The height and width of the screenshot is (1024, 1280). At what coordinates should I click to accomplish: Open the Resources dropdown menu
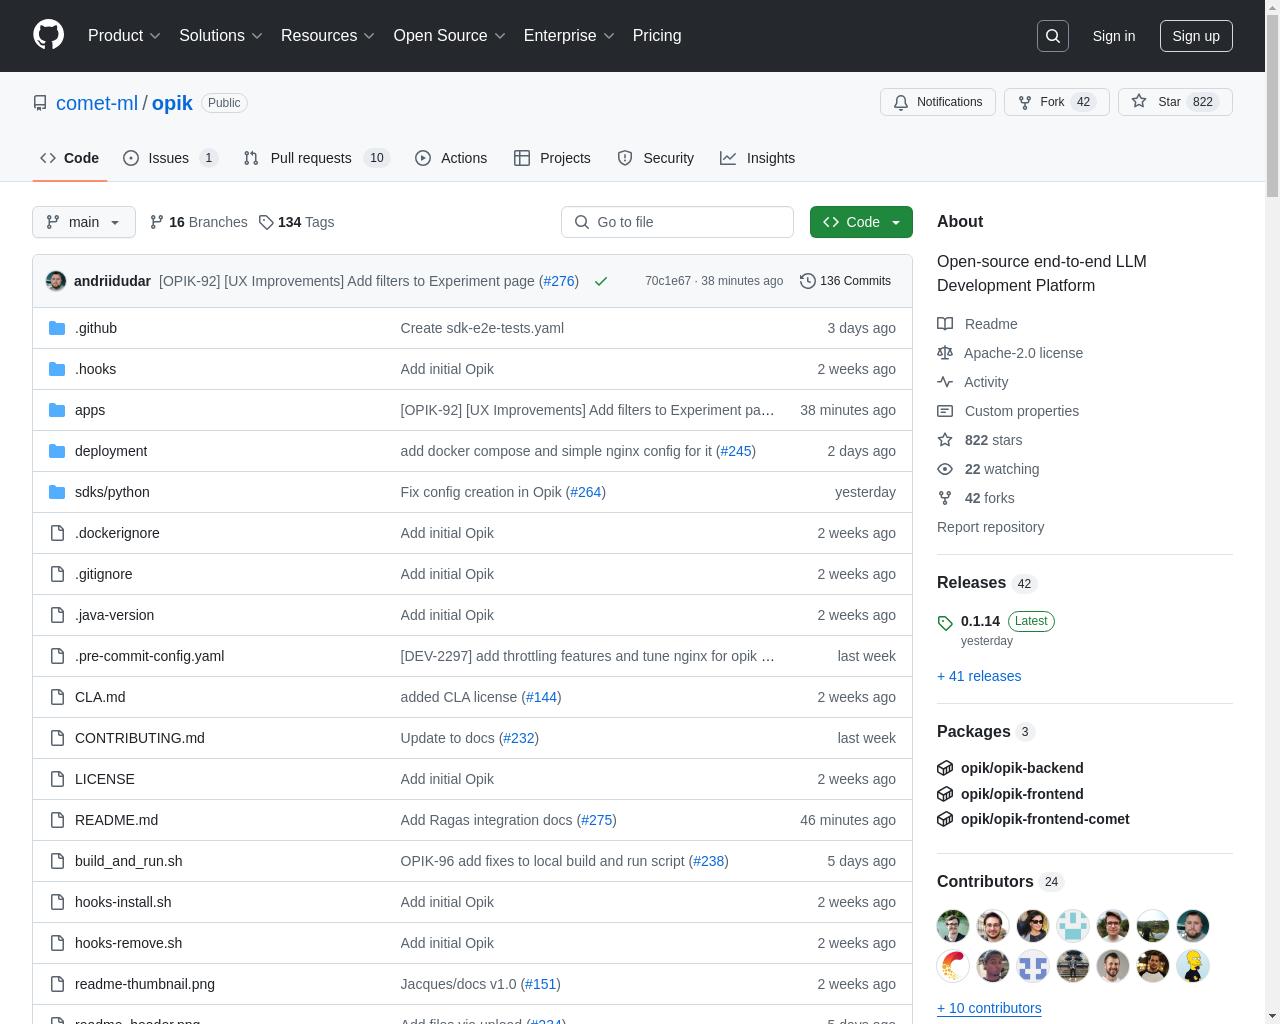point(328,35)
